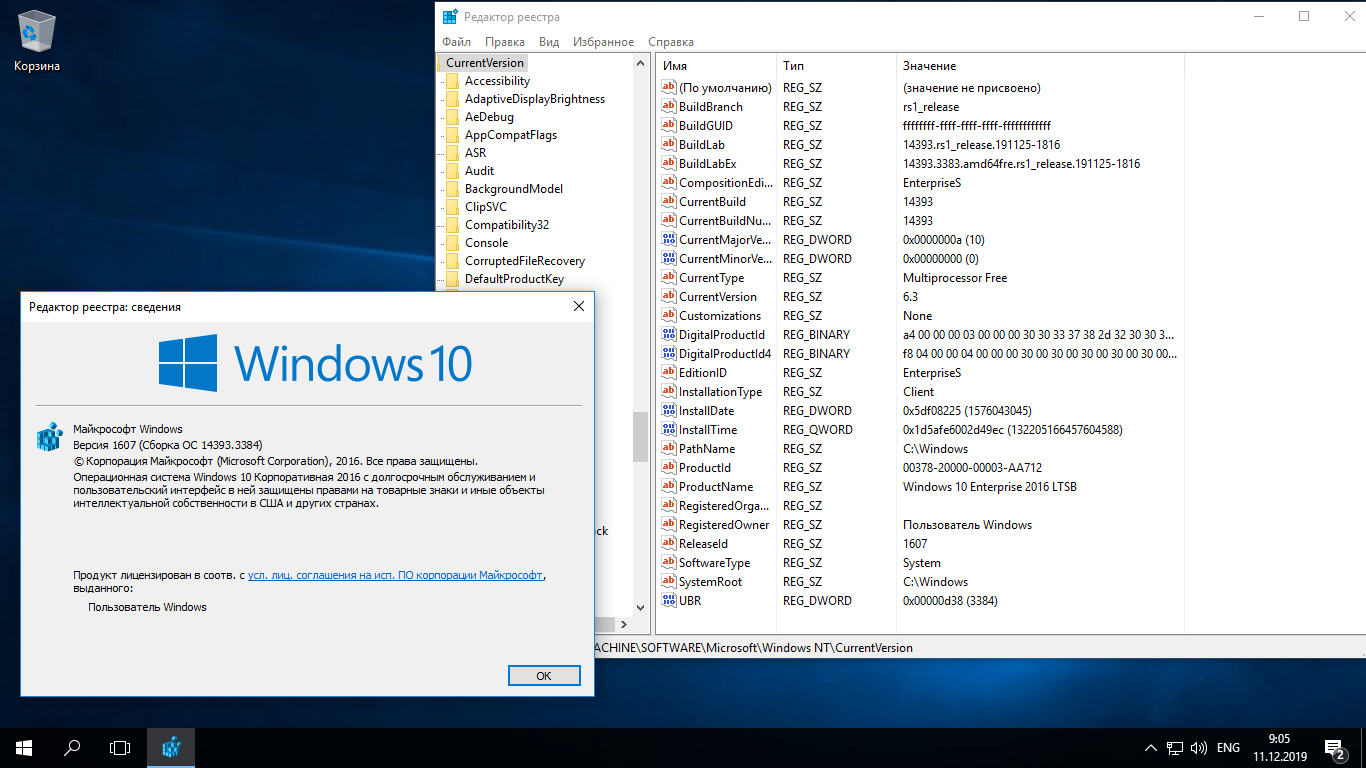Open the Справка menu
The width and height of the screenshot is (1366, 768).
[670, 42]
